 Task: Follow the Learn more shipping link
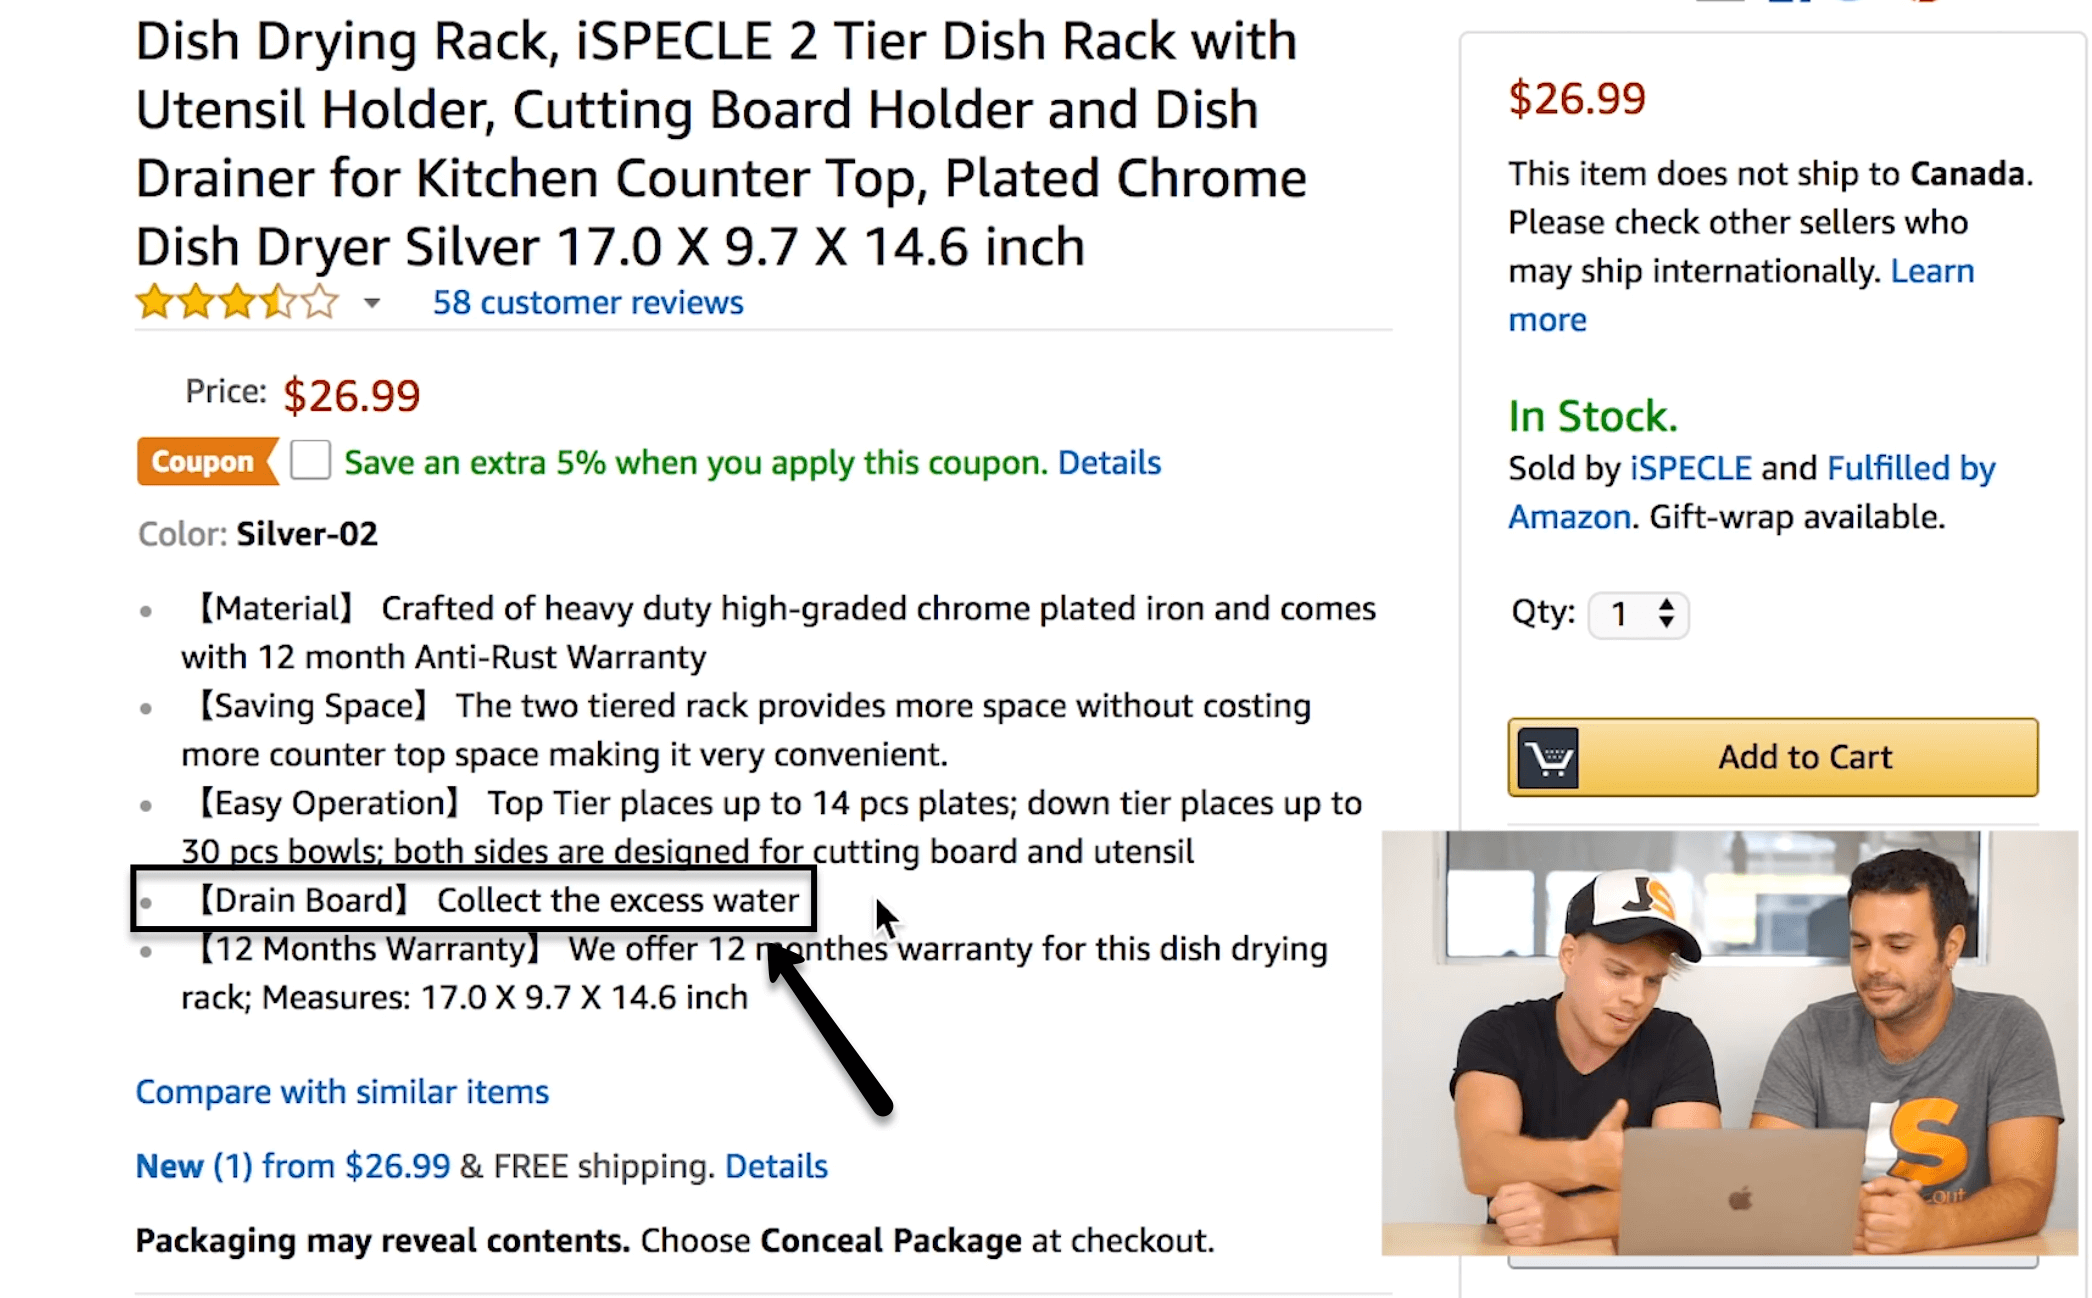pos(1931,272)
